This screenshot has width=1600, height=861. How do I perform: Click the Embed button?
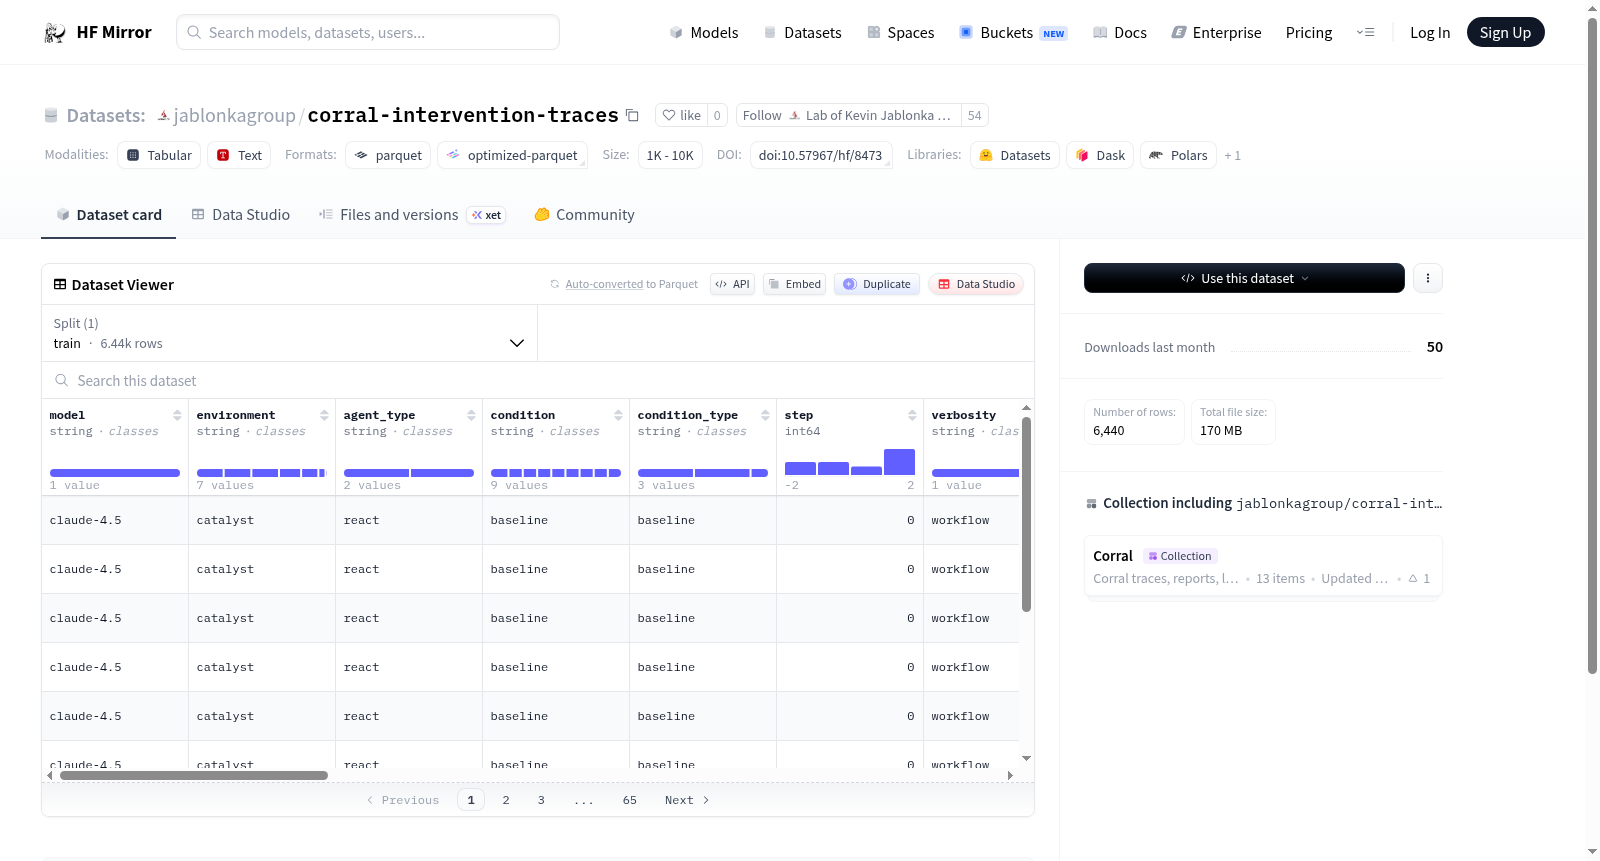pyautogui.click(x=795, y=284)
